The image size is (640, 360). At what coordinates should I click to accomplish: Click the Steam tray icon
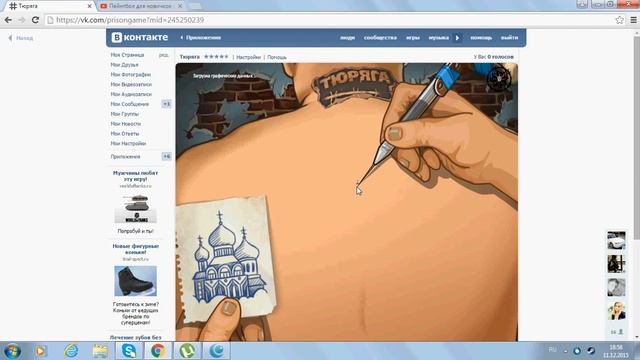click(591, 351)
